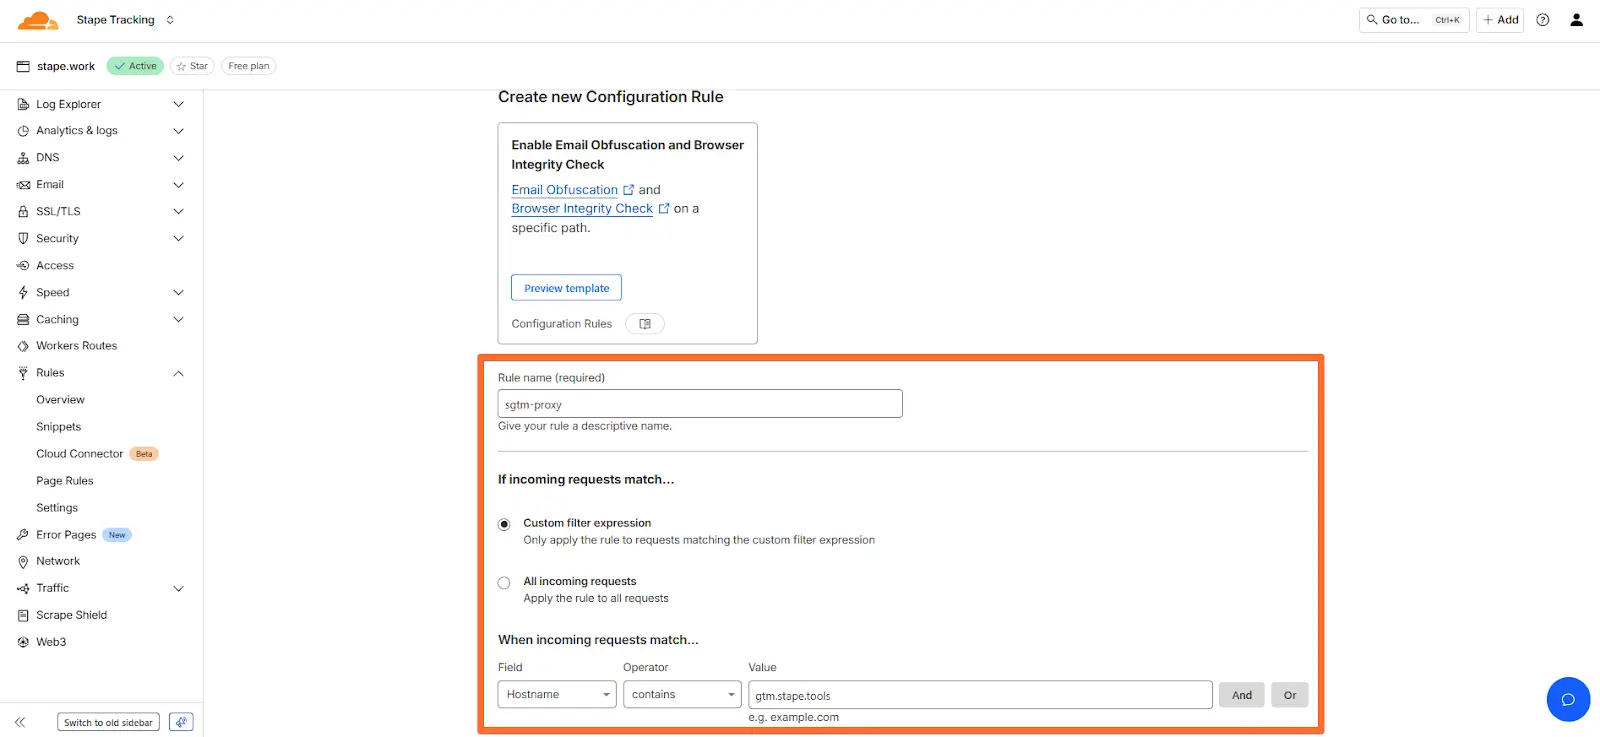Expand the SSL/TLS section chevron
The image size is (1600, 737).
(x=179, y=212)
